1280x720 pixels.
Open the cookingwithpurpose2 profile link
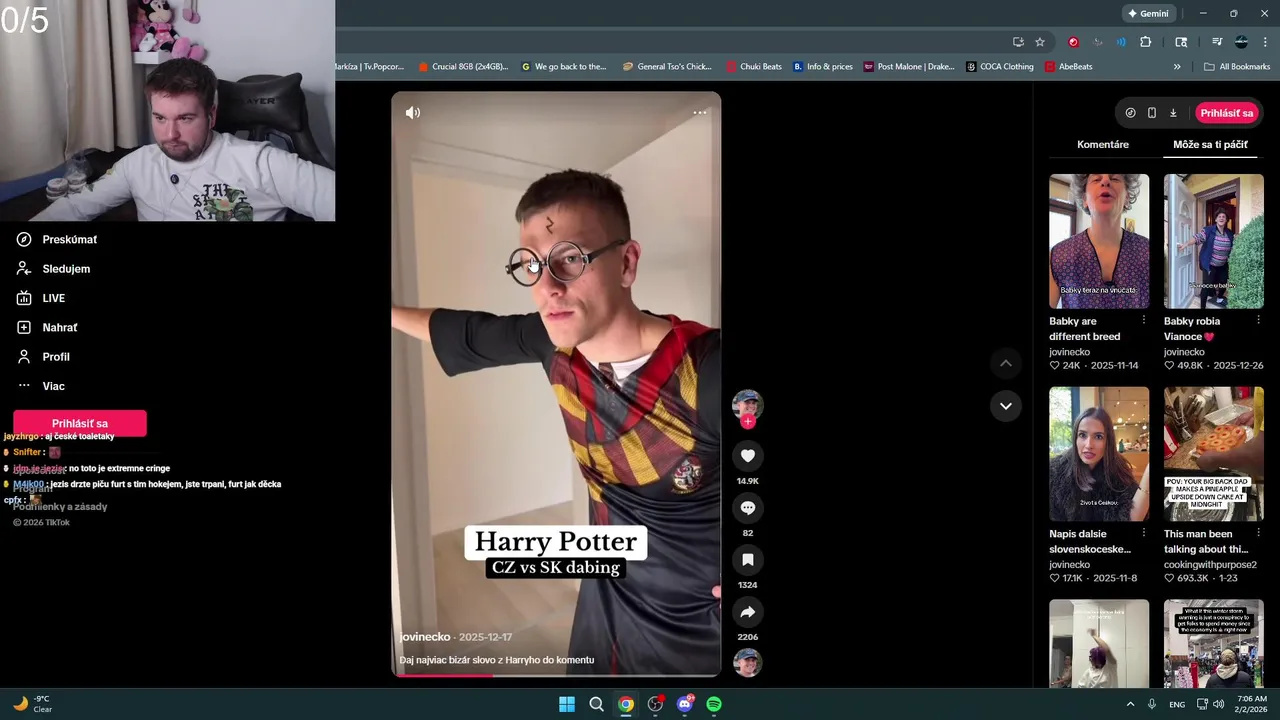pos(1210,565)
